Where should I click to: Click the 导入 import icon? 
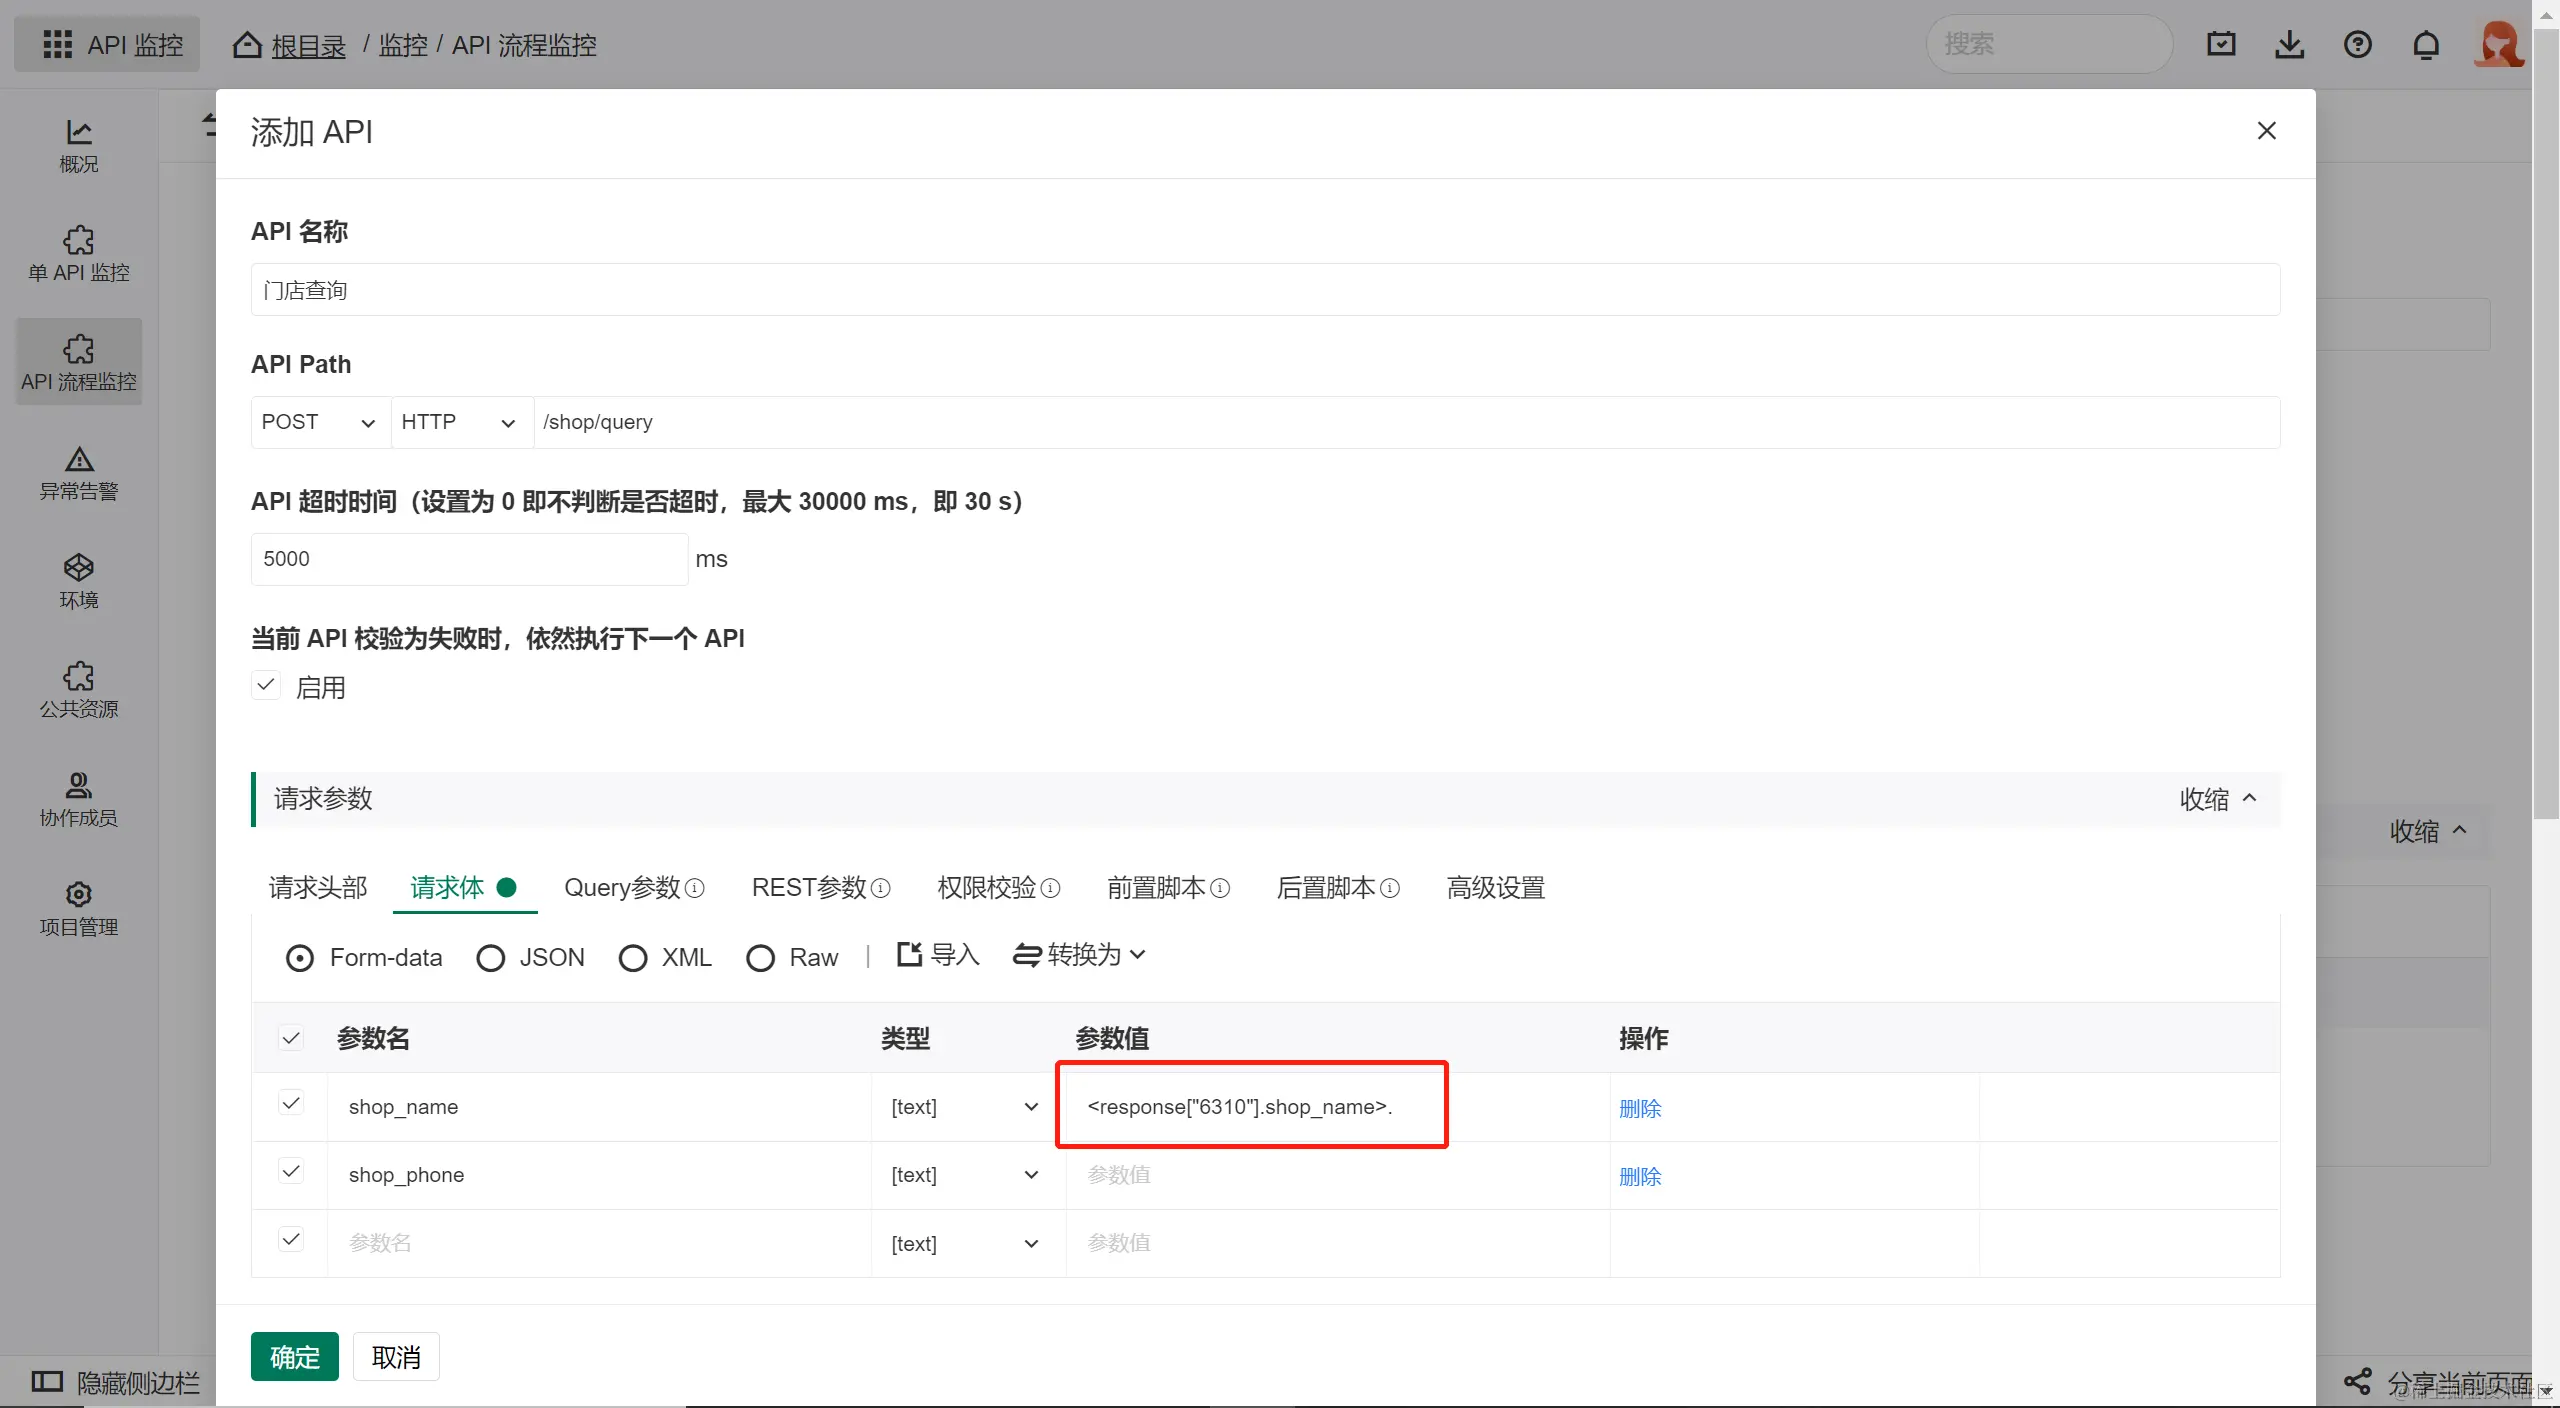909,954
